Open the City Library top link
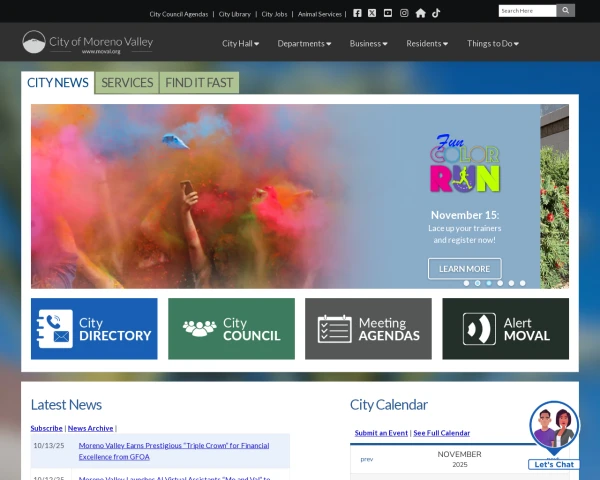Screen dimensions: 600x480 (235, 14)
